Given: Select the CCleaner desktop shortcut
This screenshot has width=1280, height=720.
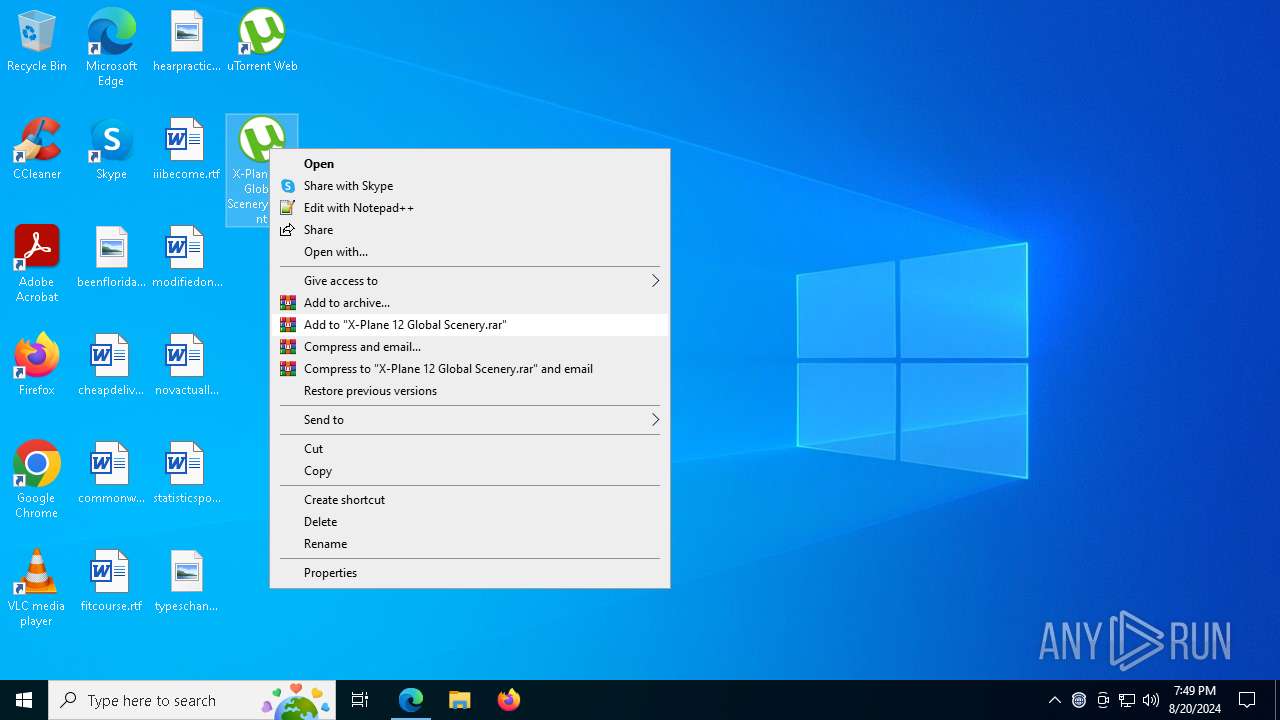Looking at the screenshot, I should pyautogui.click(x=37, y=150).
